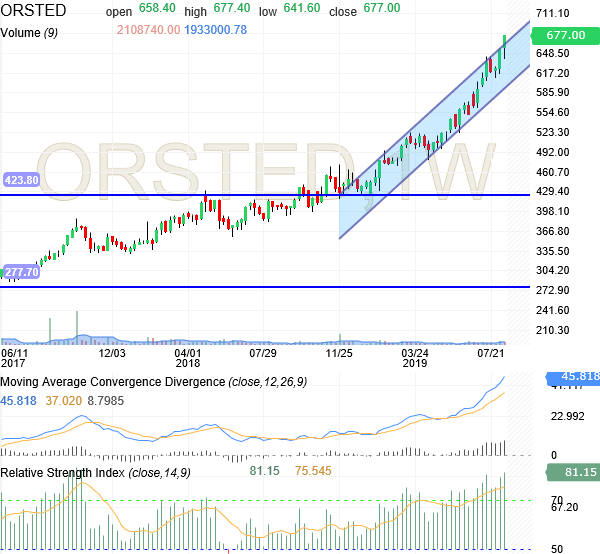
Task: Click the 07/29 date axis label
Action: (x=263, y=353)
